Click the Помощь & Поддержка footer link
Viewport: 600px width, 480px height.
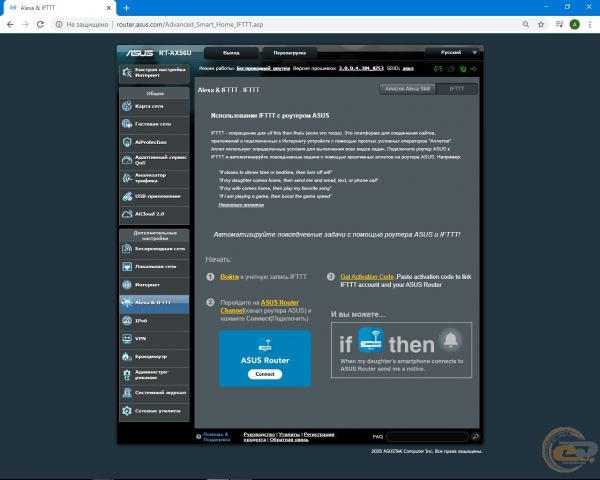click(x=216, y=437)
